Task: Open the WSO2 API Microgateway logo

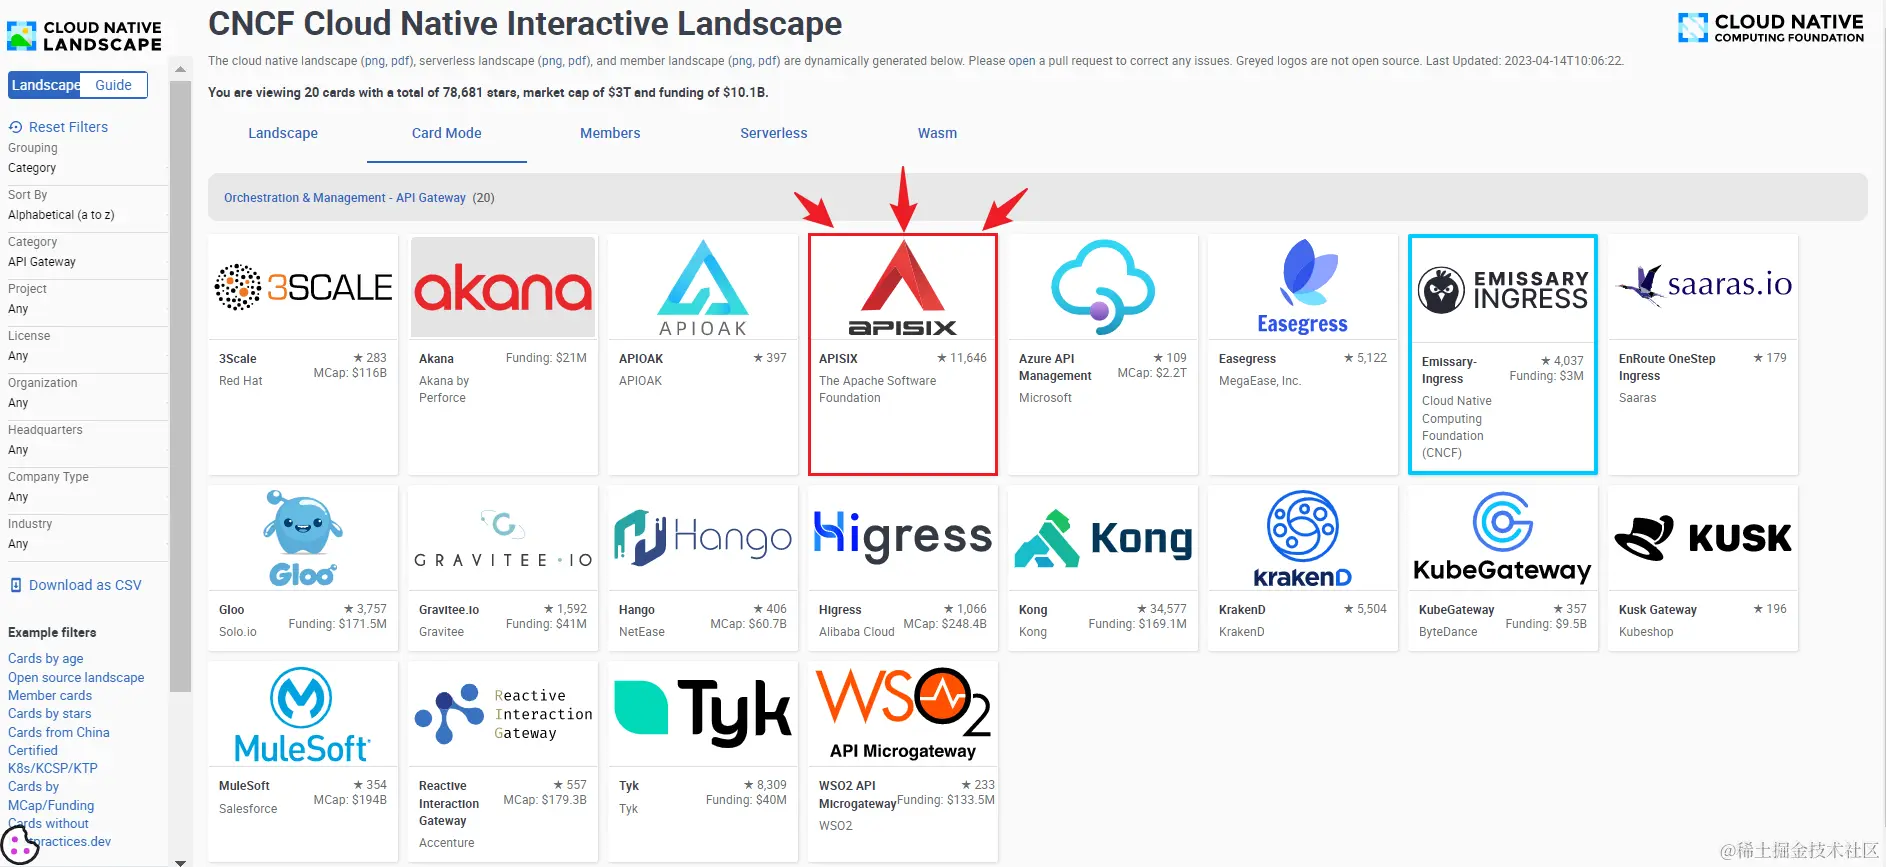Action: pos(903,714)
